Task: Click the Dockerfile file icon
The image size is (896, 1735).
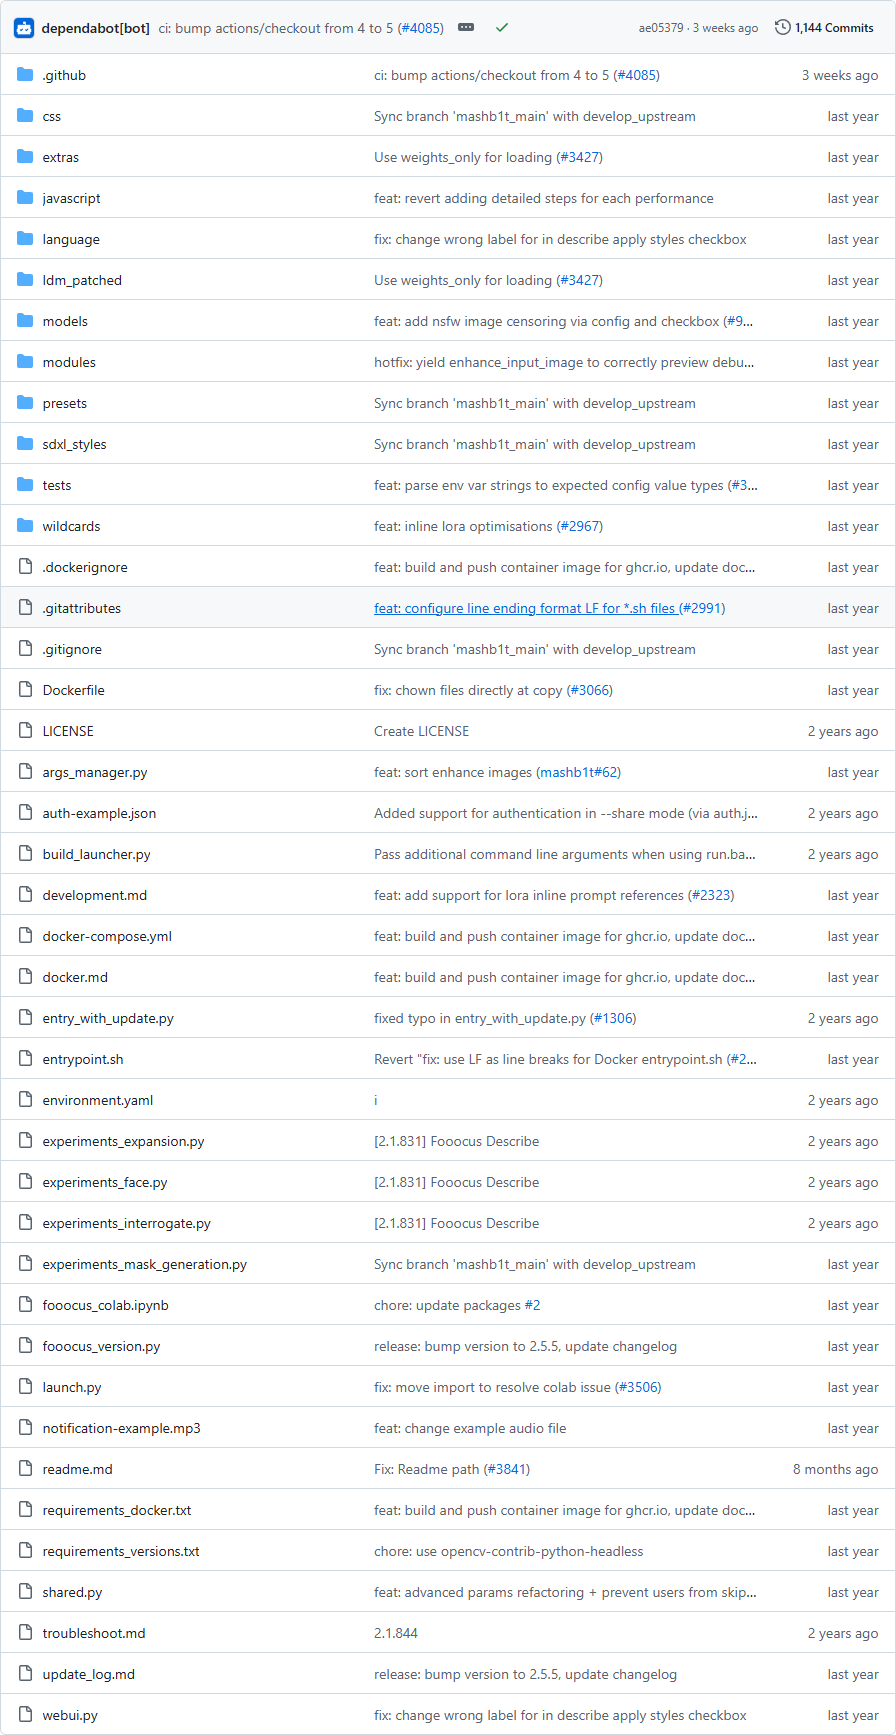Action: 25,690
